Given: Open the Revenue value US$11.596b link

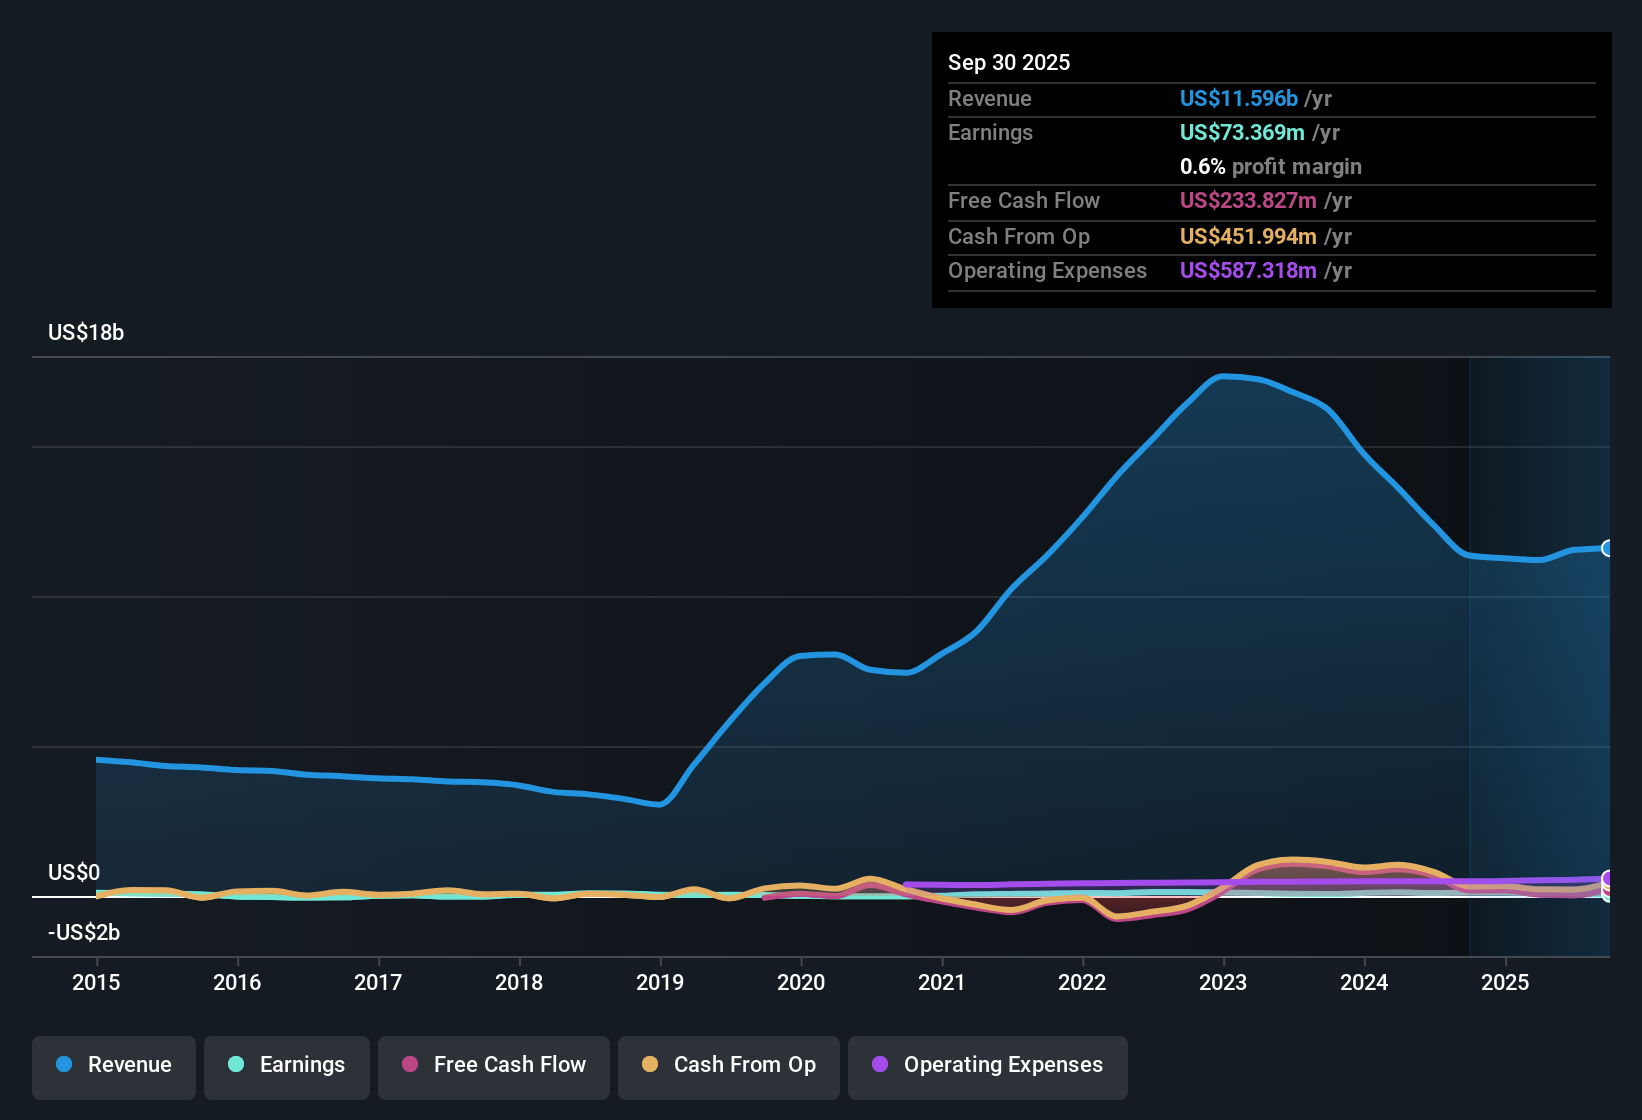Looking at the screenshot, I should coord(1238,98).
